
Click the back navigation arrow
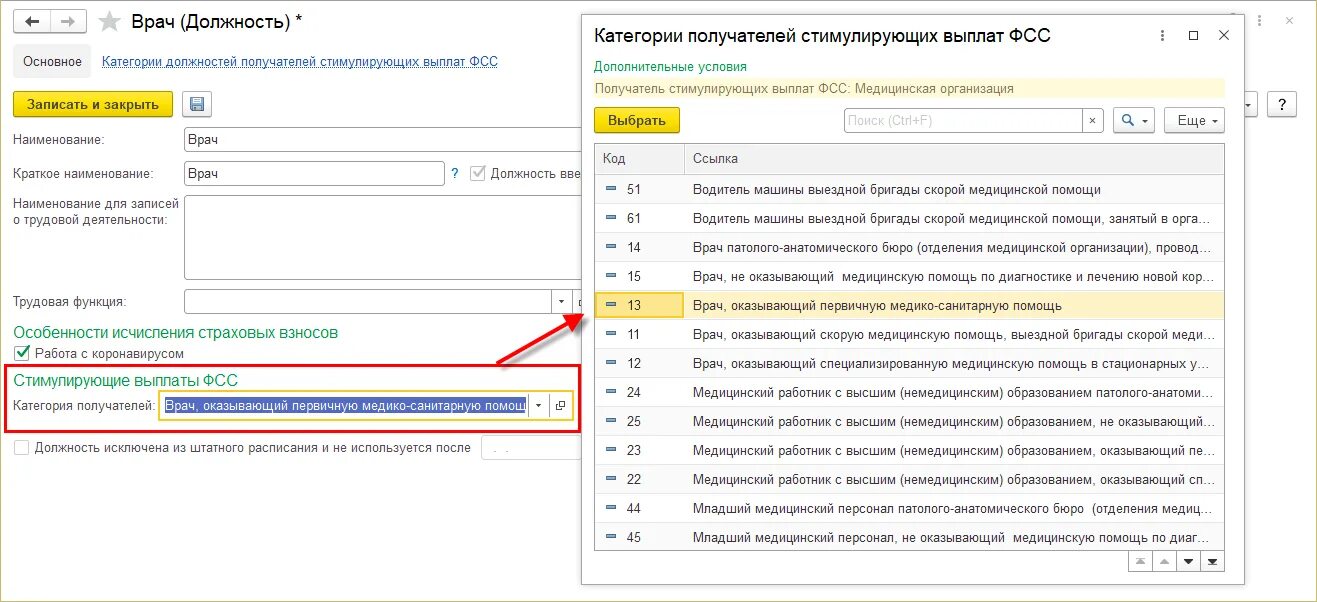(x=30, y=21)
